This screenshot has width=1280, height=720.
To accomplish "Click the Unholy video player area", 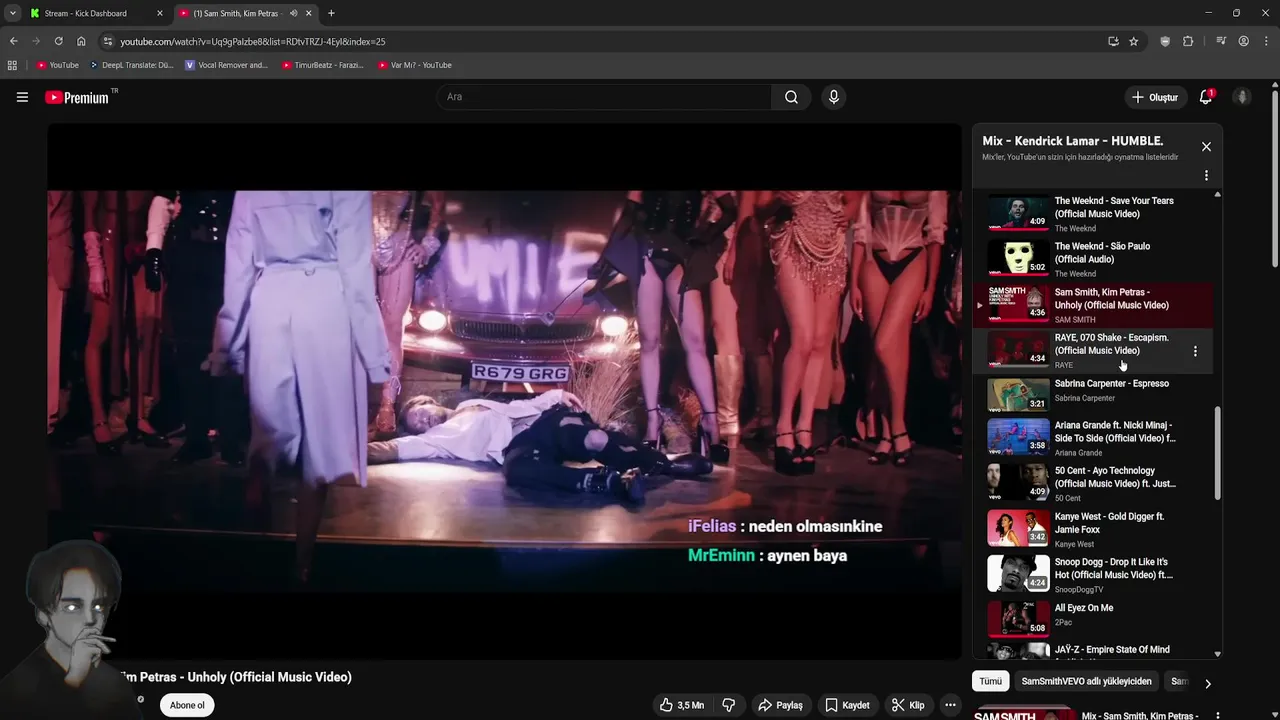I will tap(504, 391).
